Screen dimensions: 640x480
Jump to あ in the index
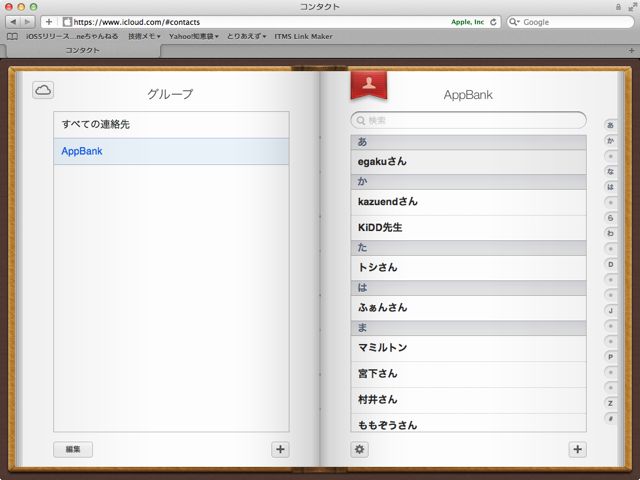click(610, 125)
